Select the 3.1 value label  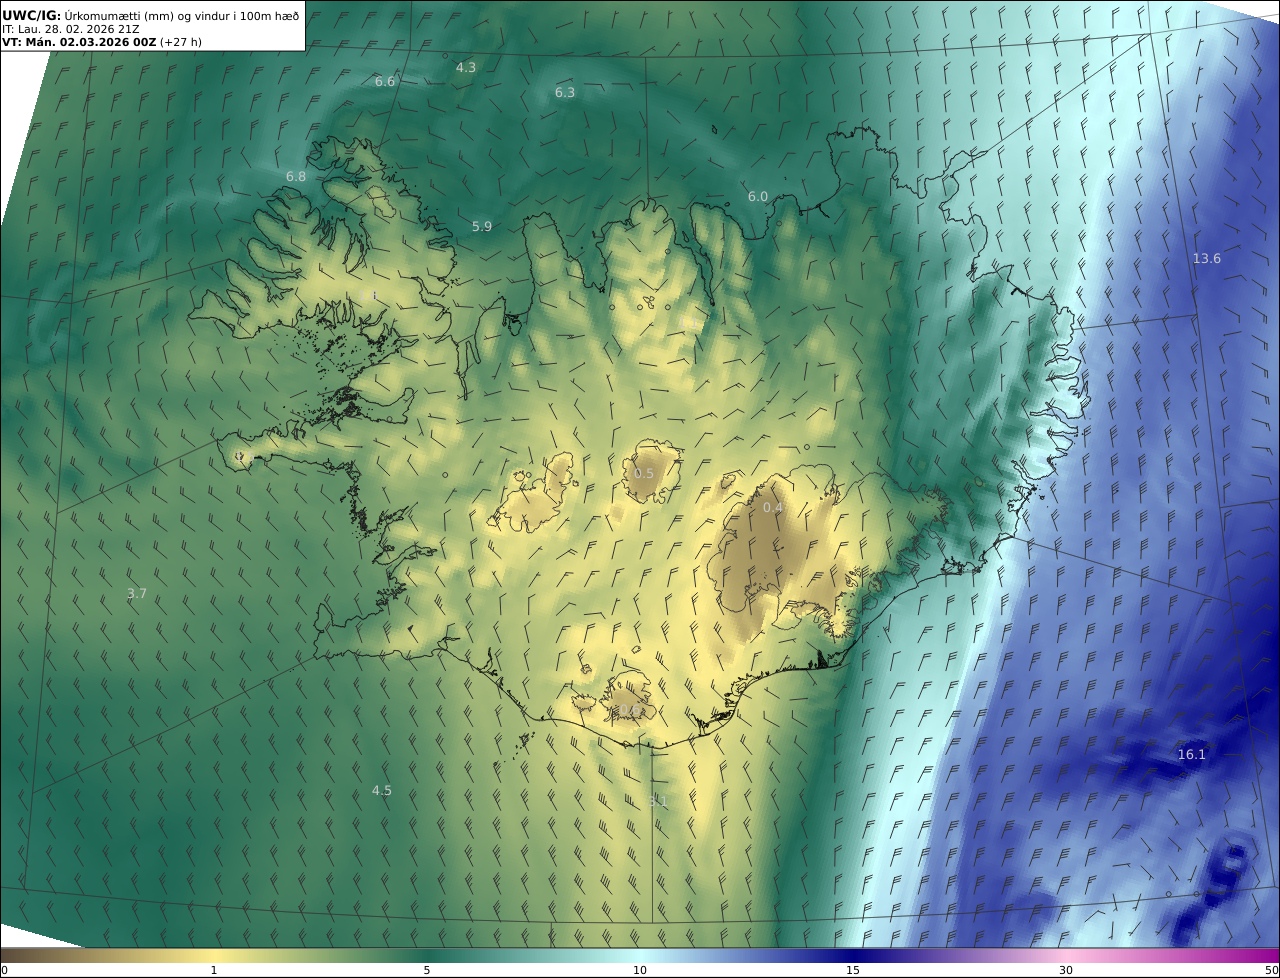(x=658, y=801)
